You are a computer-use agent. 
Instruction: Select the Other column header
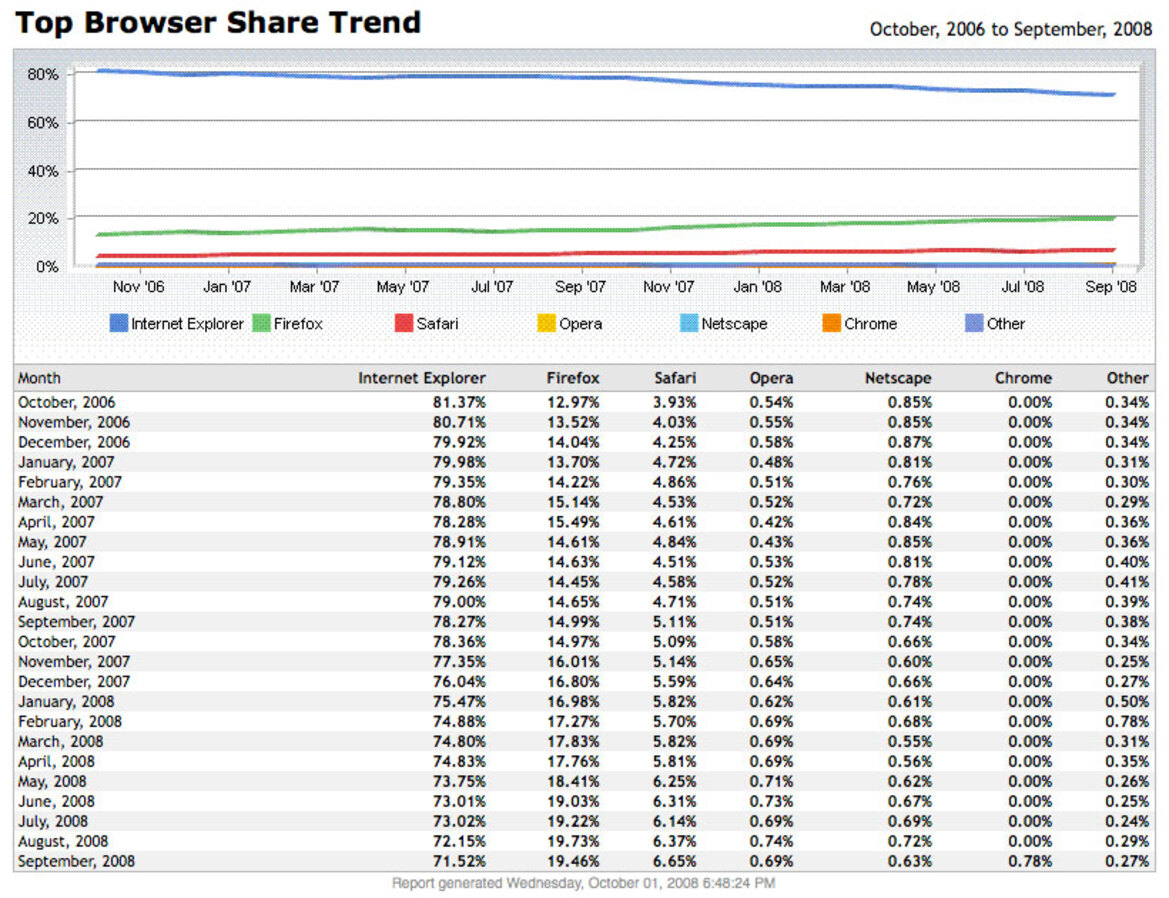1127,378
